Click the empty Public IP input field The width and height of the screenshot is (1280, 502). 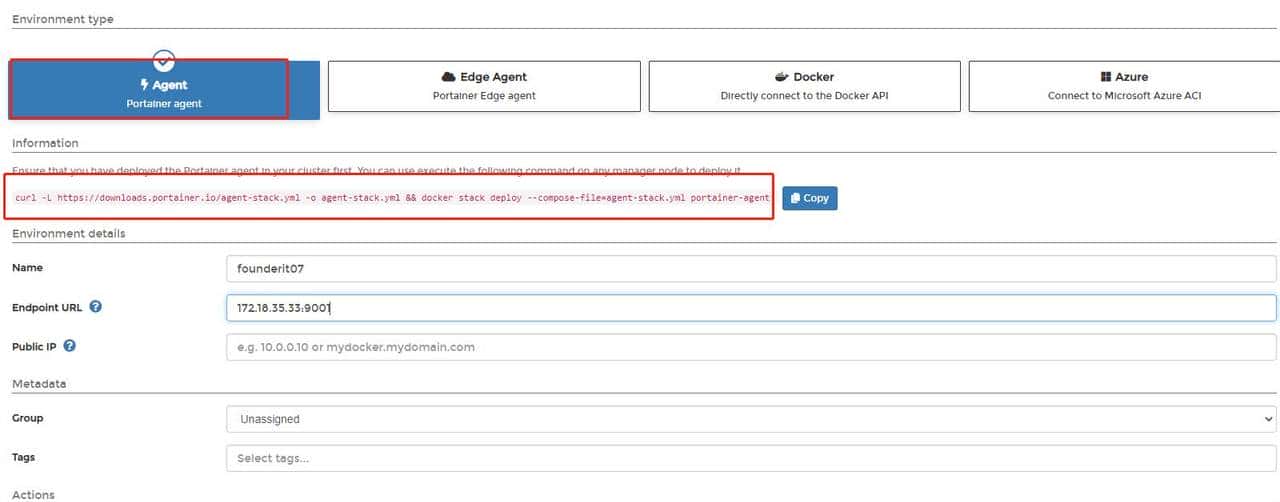750,347
